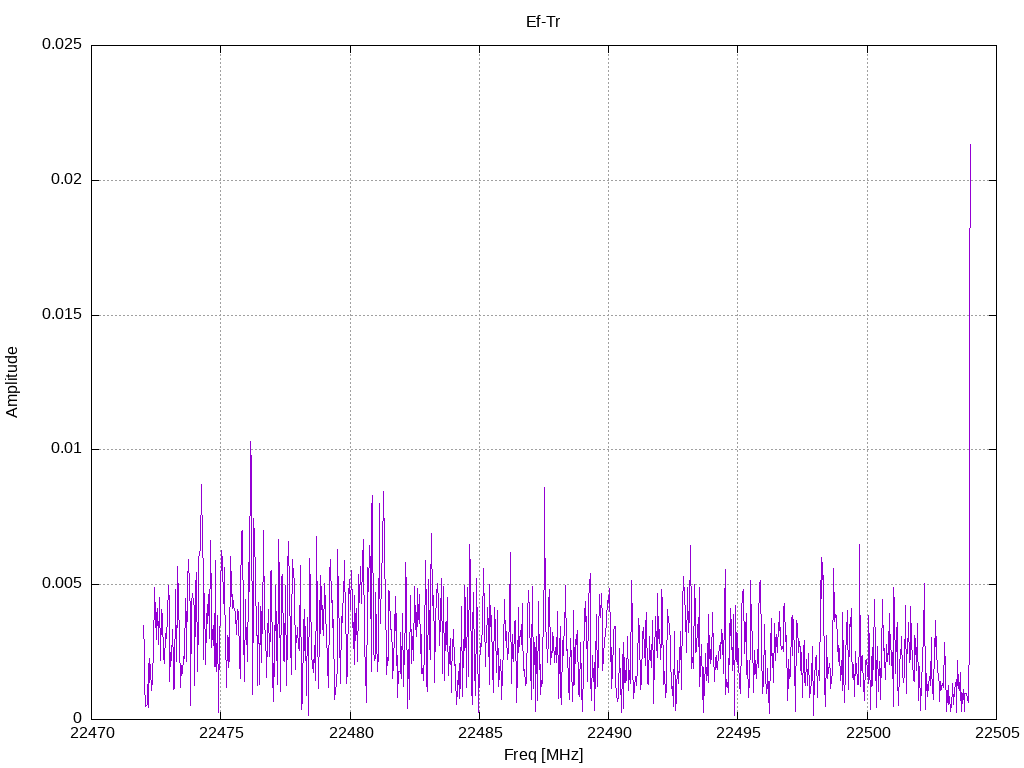Pick the 0.01 y-axis tick label

coord(66,449)
